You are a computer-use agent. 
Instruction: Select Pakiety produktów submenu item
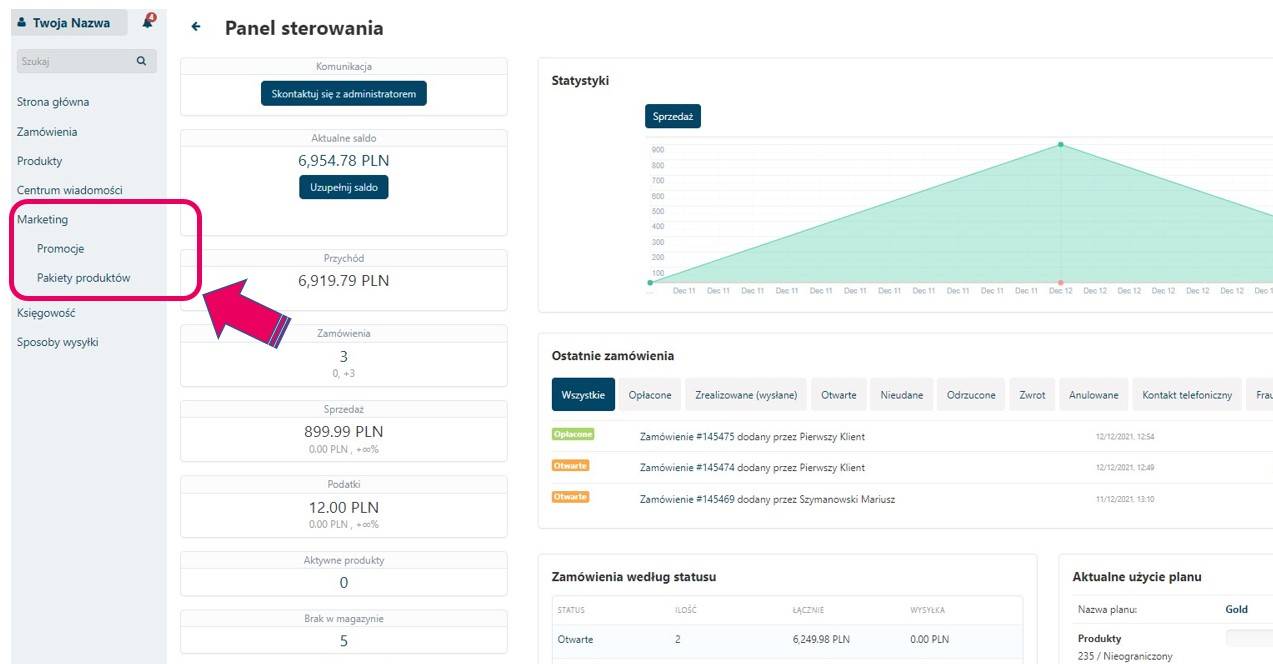click(84, 278)
